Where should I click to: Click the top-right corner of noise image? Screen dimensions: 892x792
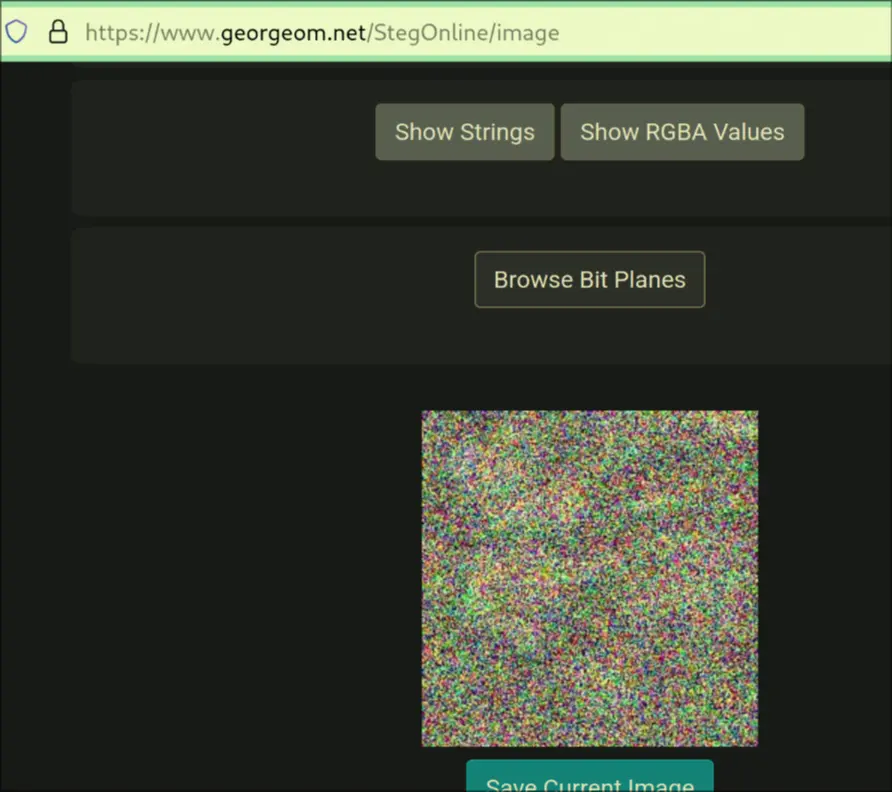[x=754, y=414]
